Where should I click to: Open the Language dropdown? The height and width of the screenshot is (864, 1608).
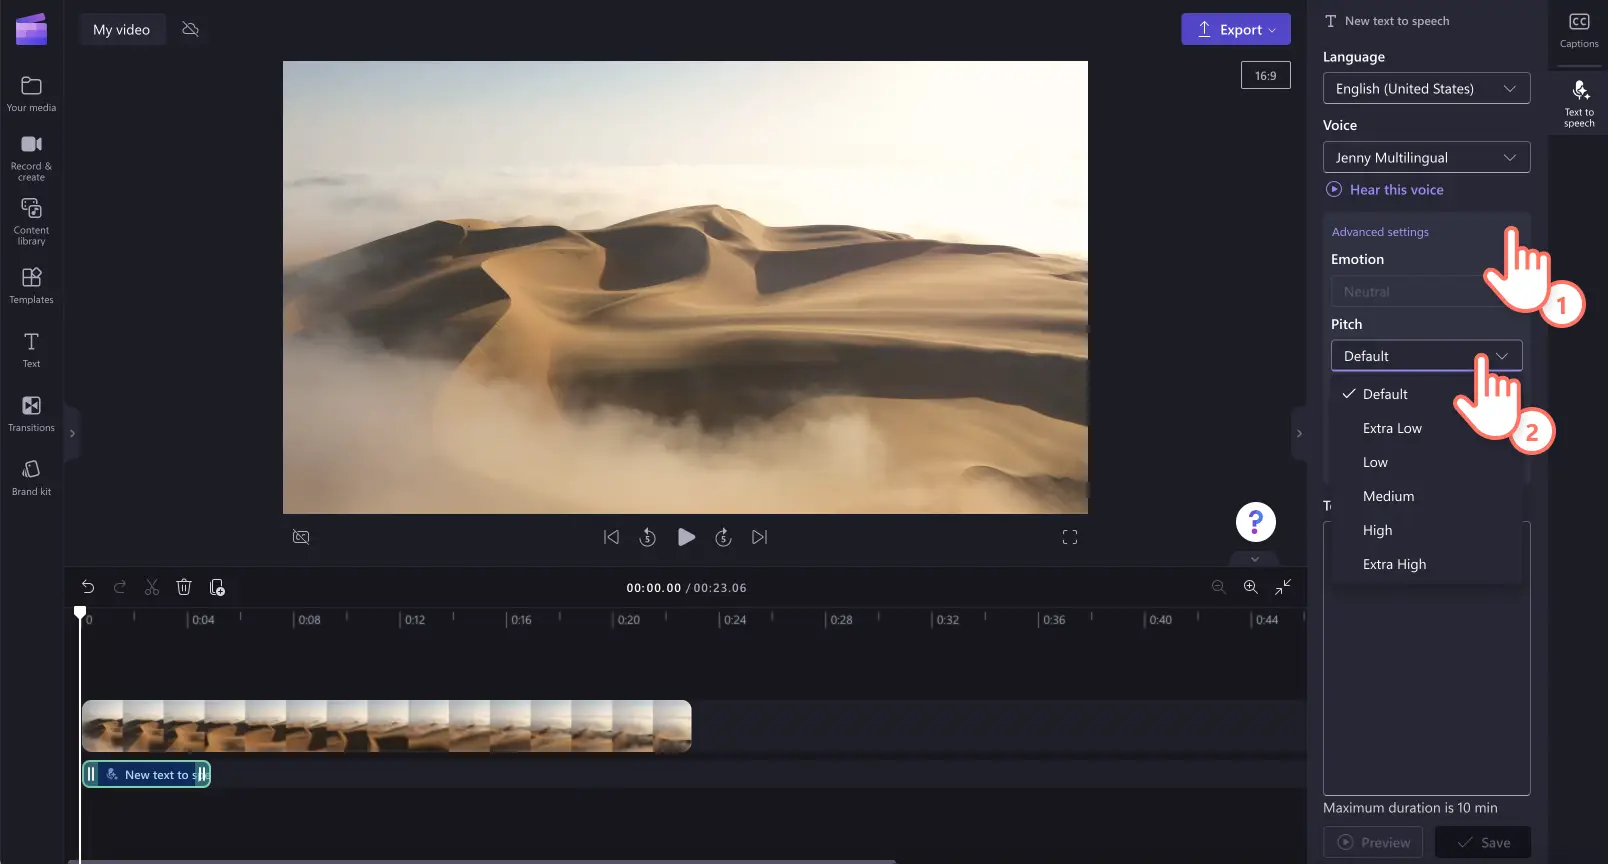coord(1426,88)
